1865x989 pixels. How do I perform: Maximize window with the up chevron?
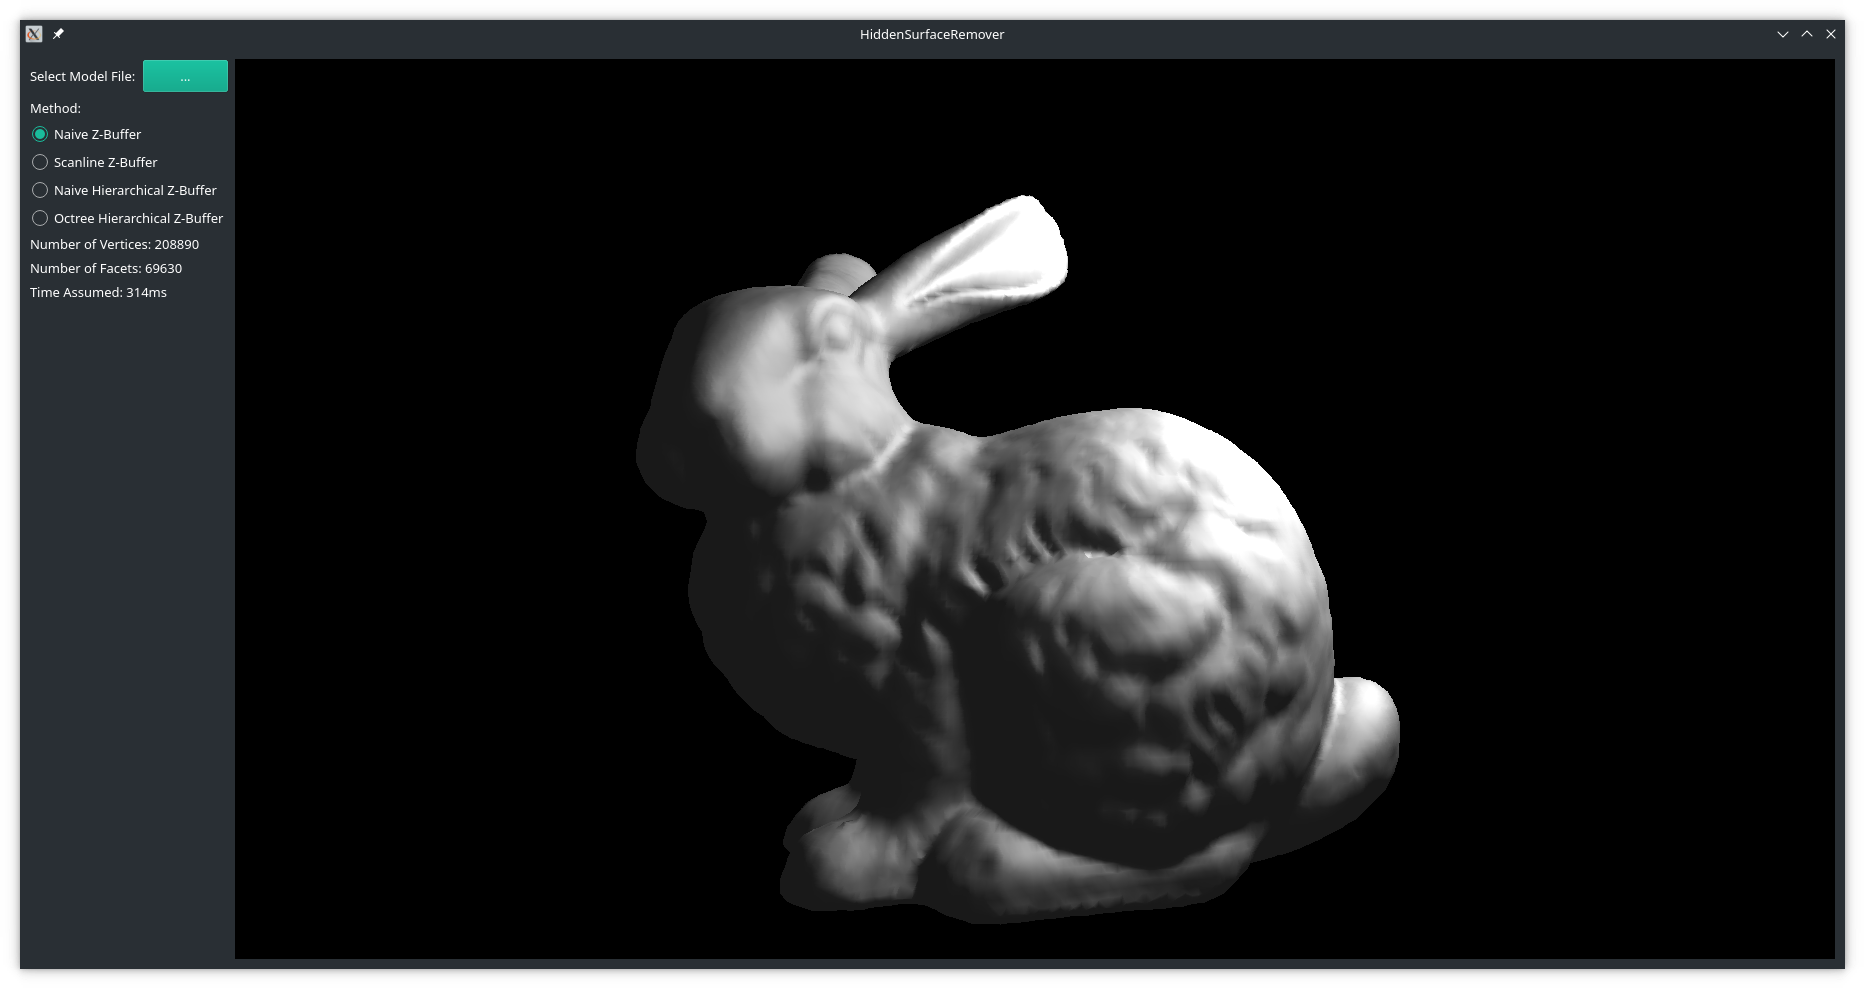coord(1807,34)
